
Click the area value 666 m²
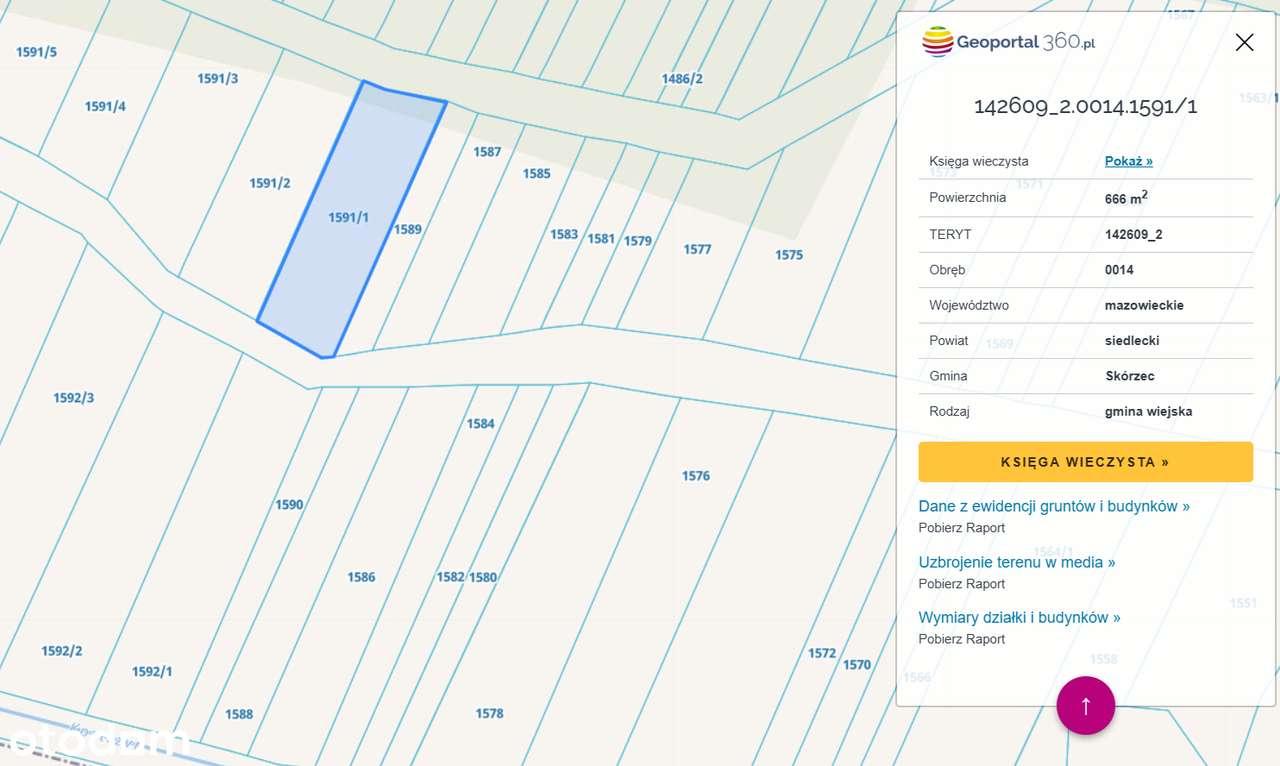1126,198
